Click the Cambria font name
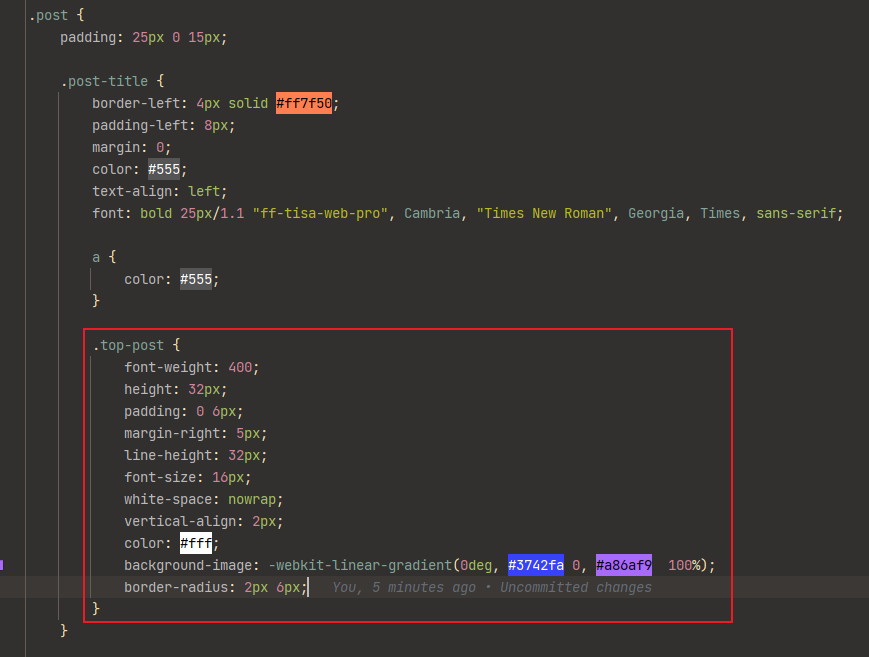Image resolution: width=869 pixels, height=657 pixels. [431, 213]
